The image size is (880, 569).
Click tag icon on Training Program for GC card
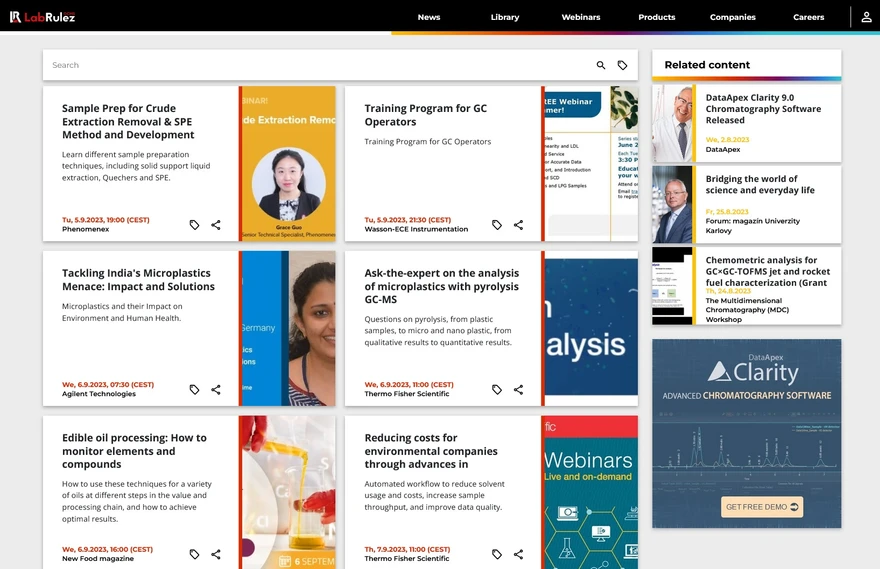pyautogui.click(x=497, y=225)
